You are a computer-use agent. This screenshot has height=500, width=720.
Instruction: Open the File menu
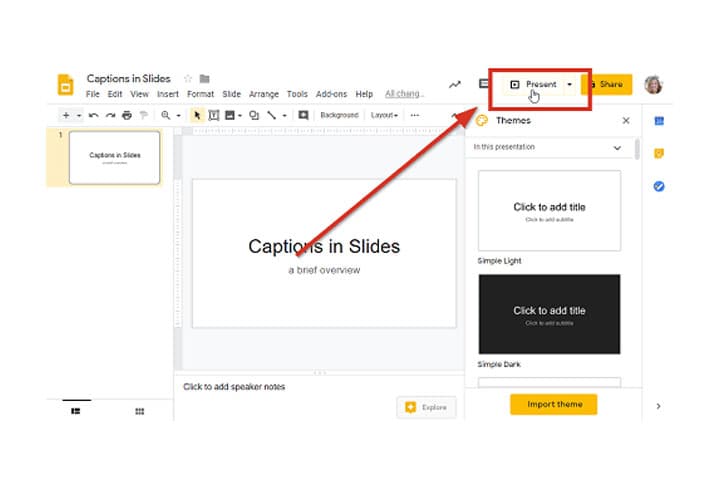[92, 94]
